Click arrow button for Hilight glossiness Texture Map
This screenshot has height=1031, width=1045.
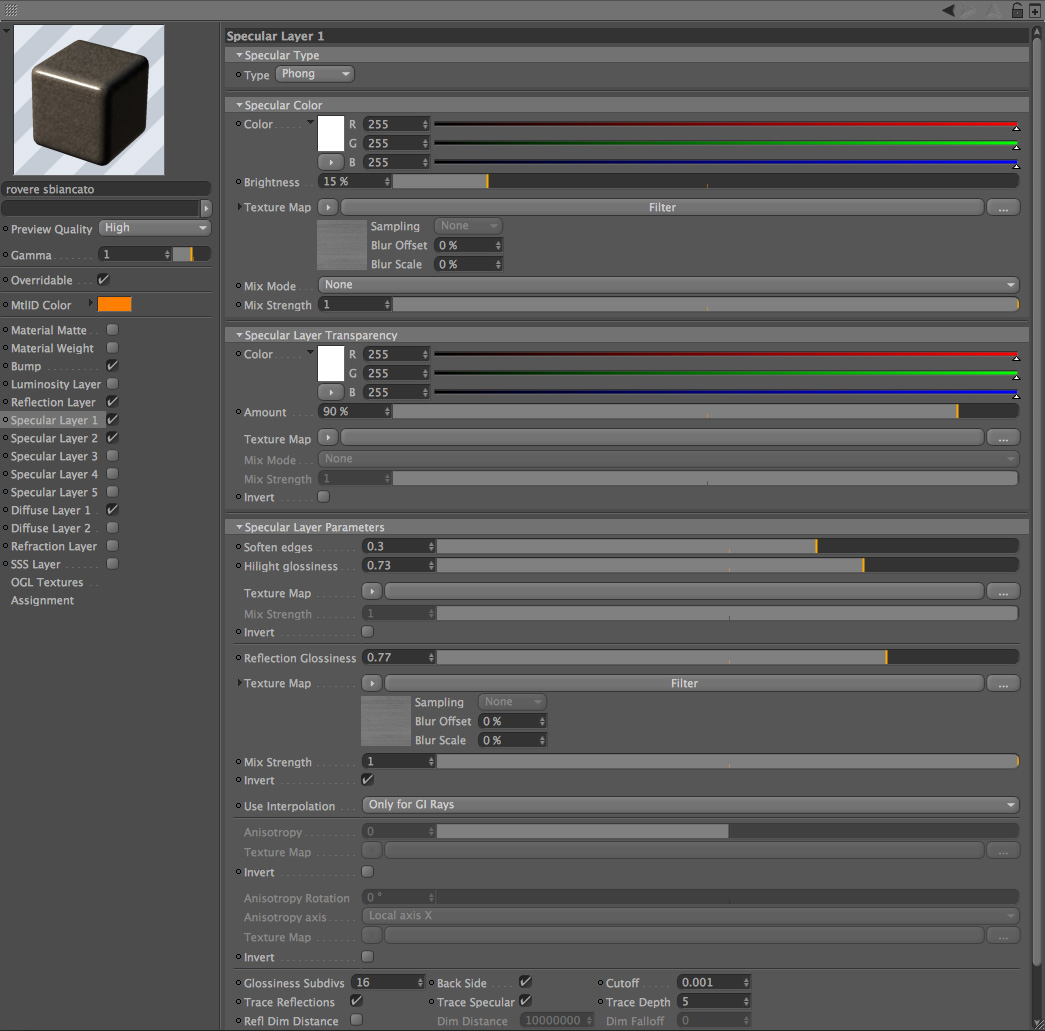pyautogui.click(x=372, y=591)
